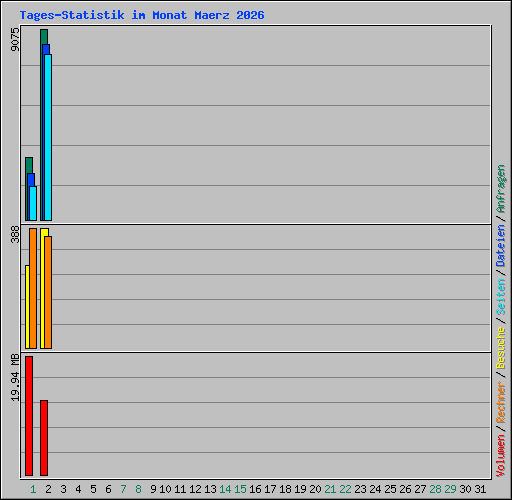Click the chart title 'Tages-Statistik im Monat Maerz 2026'

[x=142, y=15]
